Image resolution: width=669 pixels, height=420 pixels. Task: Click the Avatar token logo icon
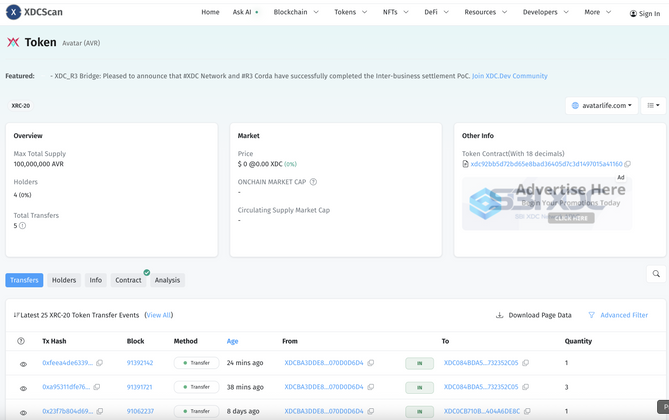click(x=13, y=42)
